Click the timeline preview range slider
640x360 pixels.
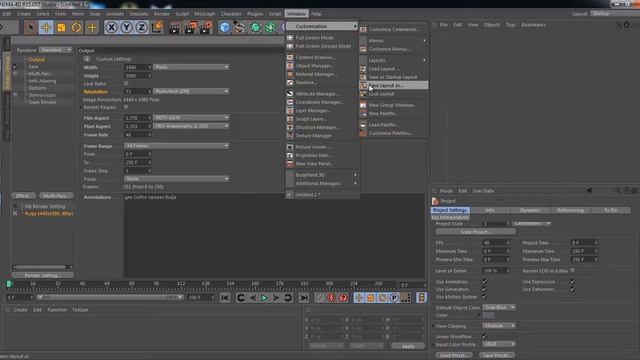(110, 298)
